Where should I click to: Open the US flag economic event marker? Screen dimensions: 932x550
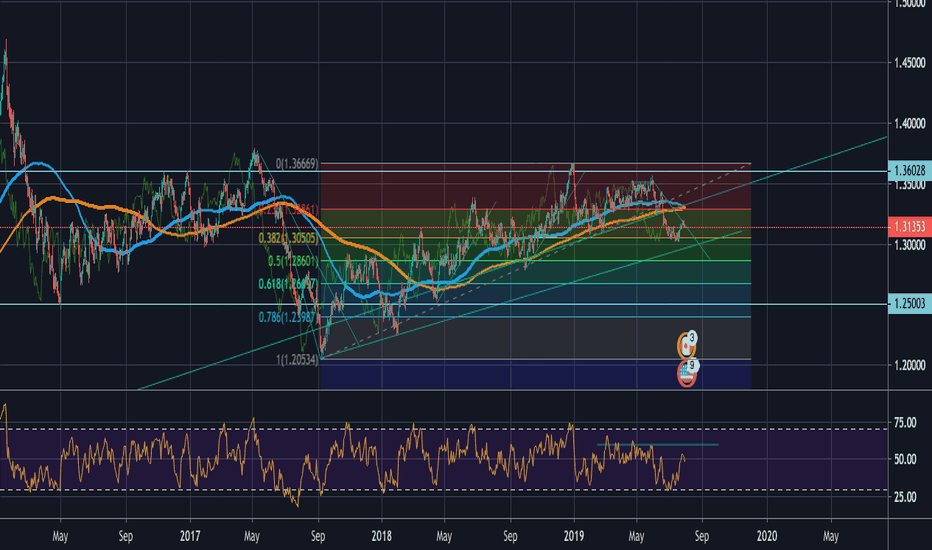pos(687,373)
